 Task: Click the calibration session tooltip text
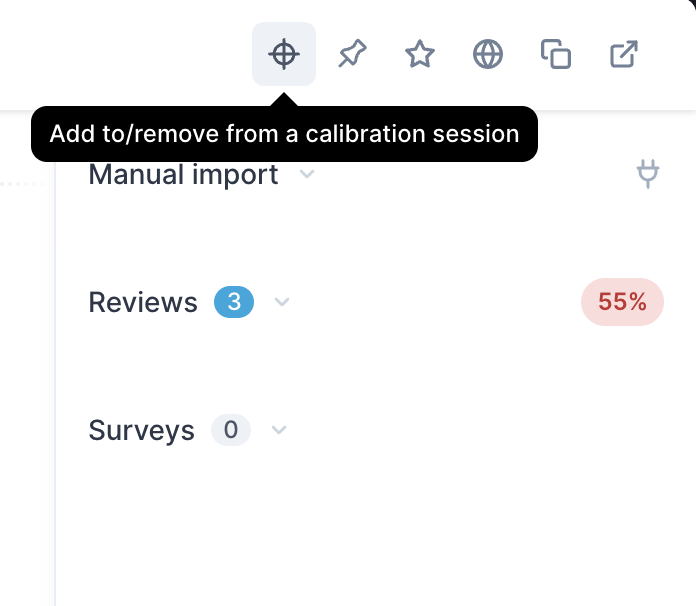click(x=285, y=134)
